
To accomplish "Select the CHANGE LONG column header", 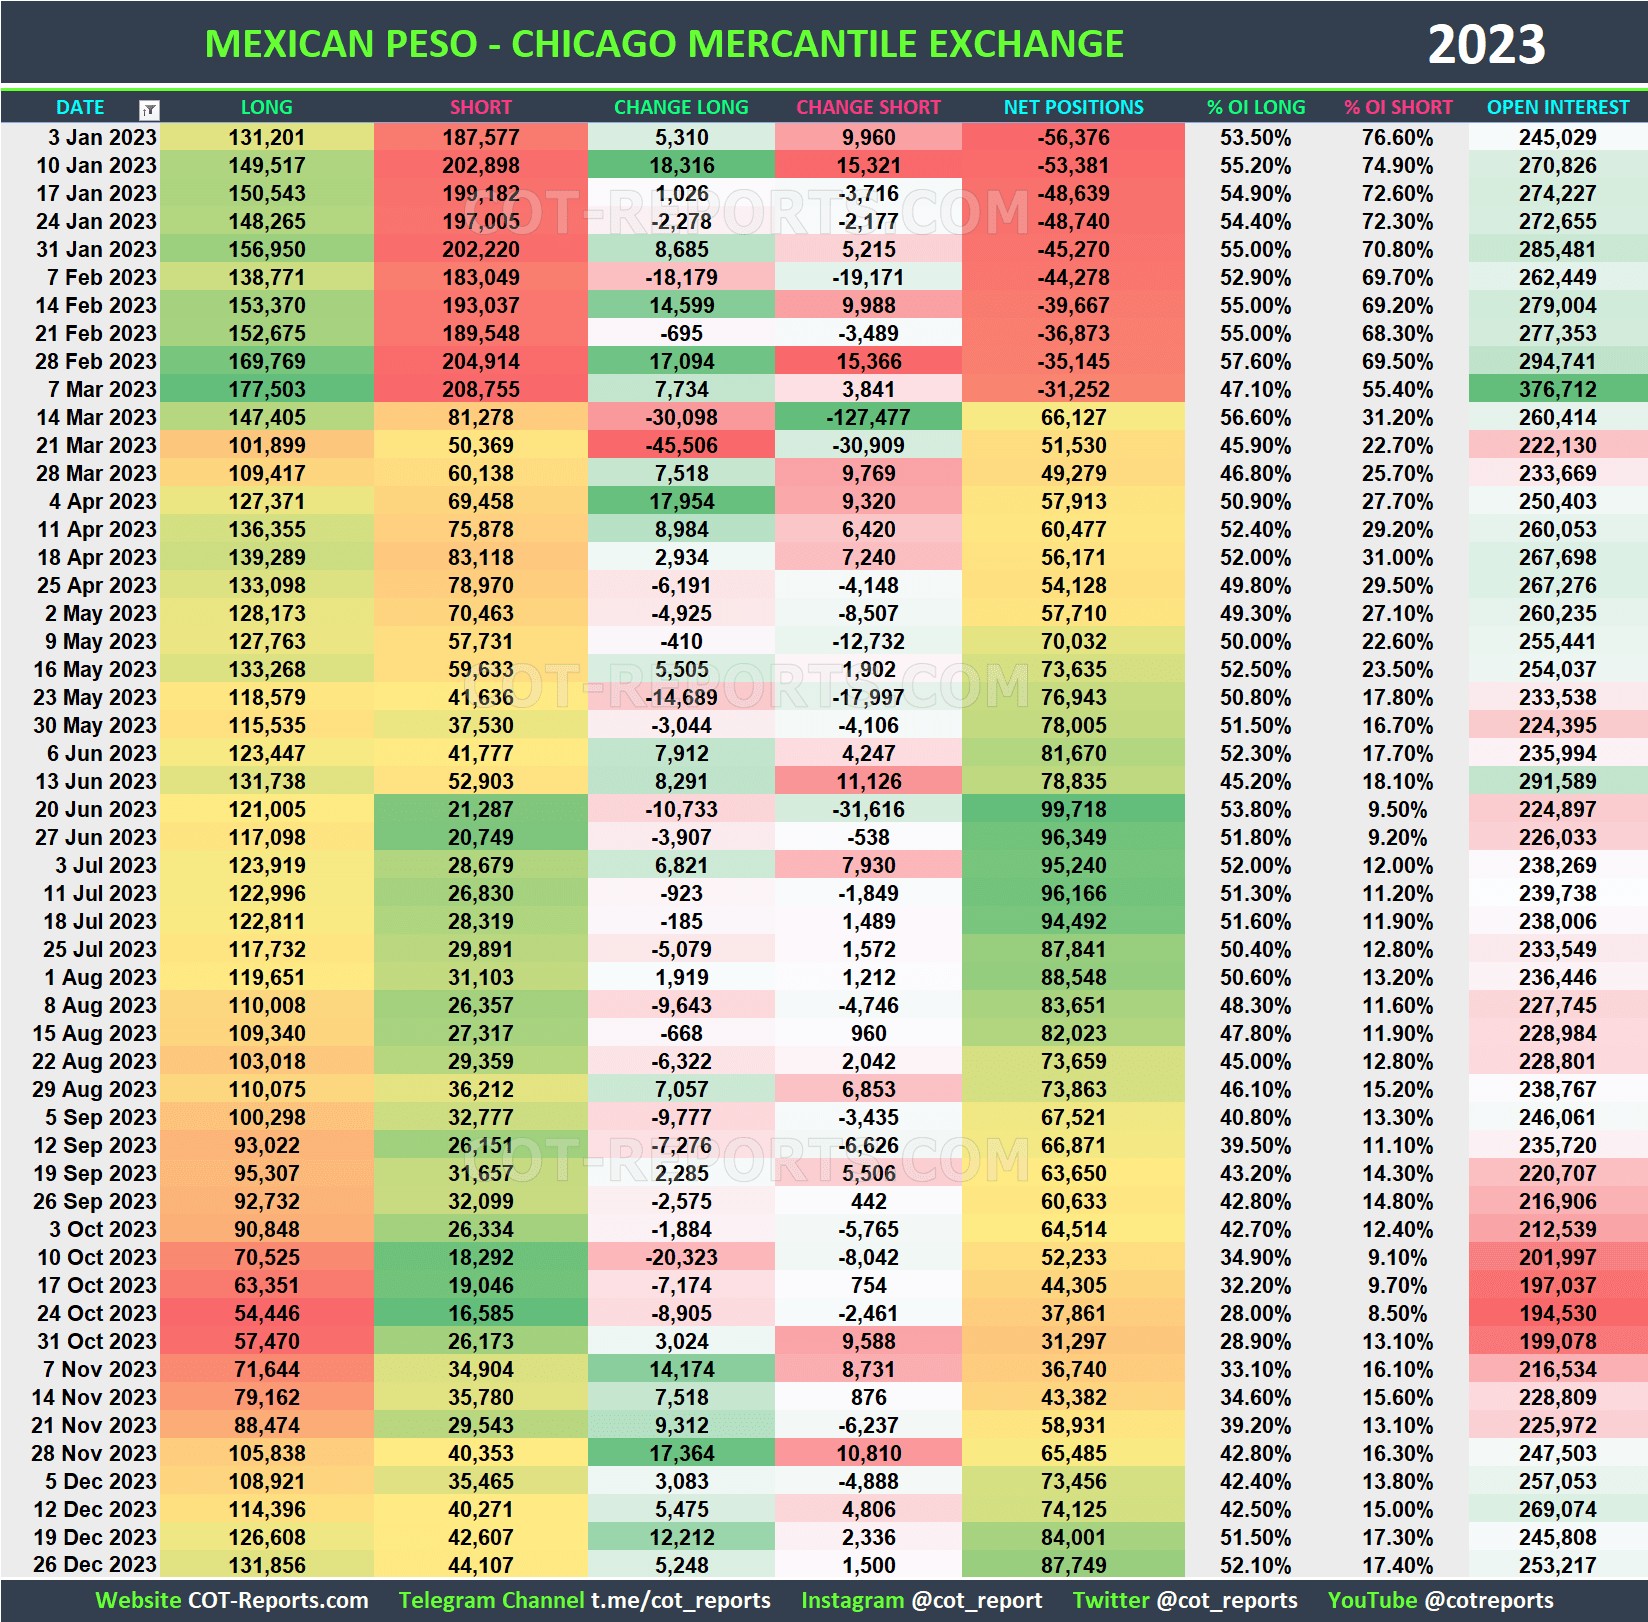I will tap(681, 107).
